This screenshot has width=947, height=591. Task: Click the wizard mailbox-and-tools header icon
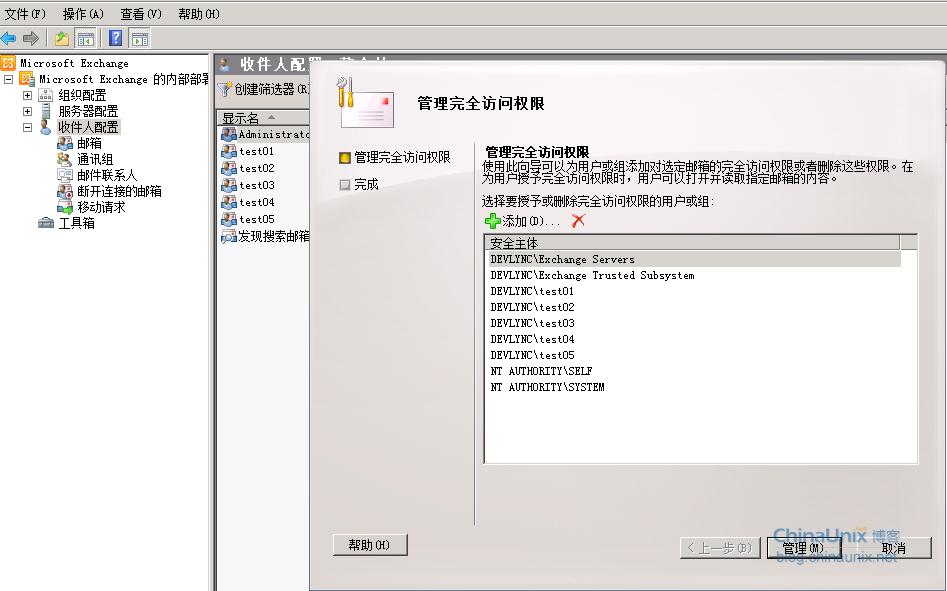[x=365, y=102]
